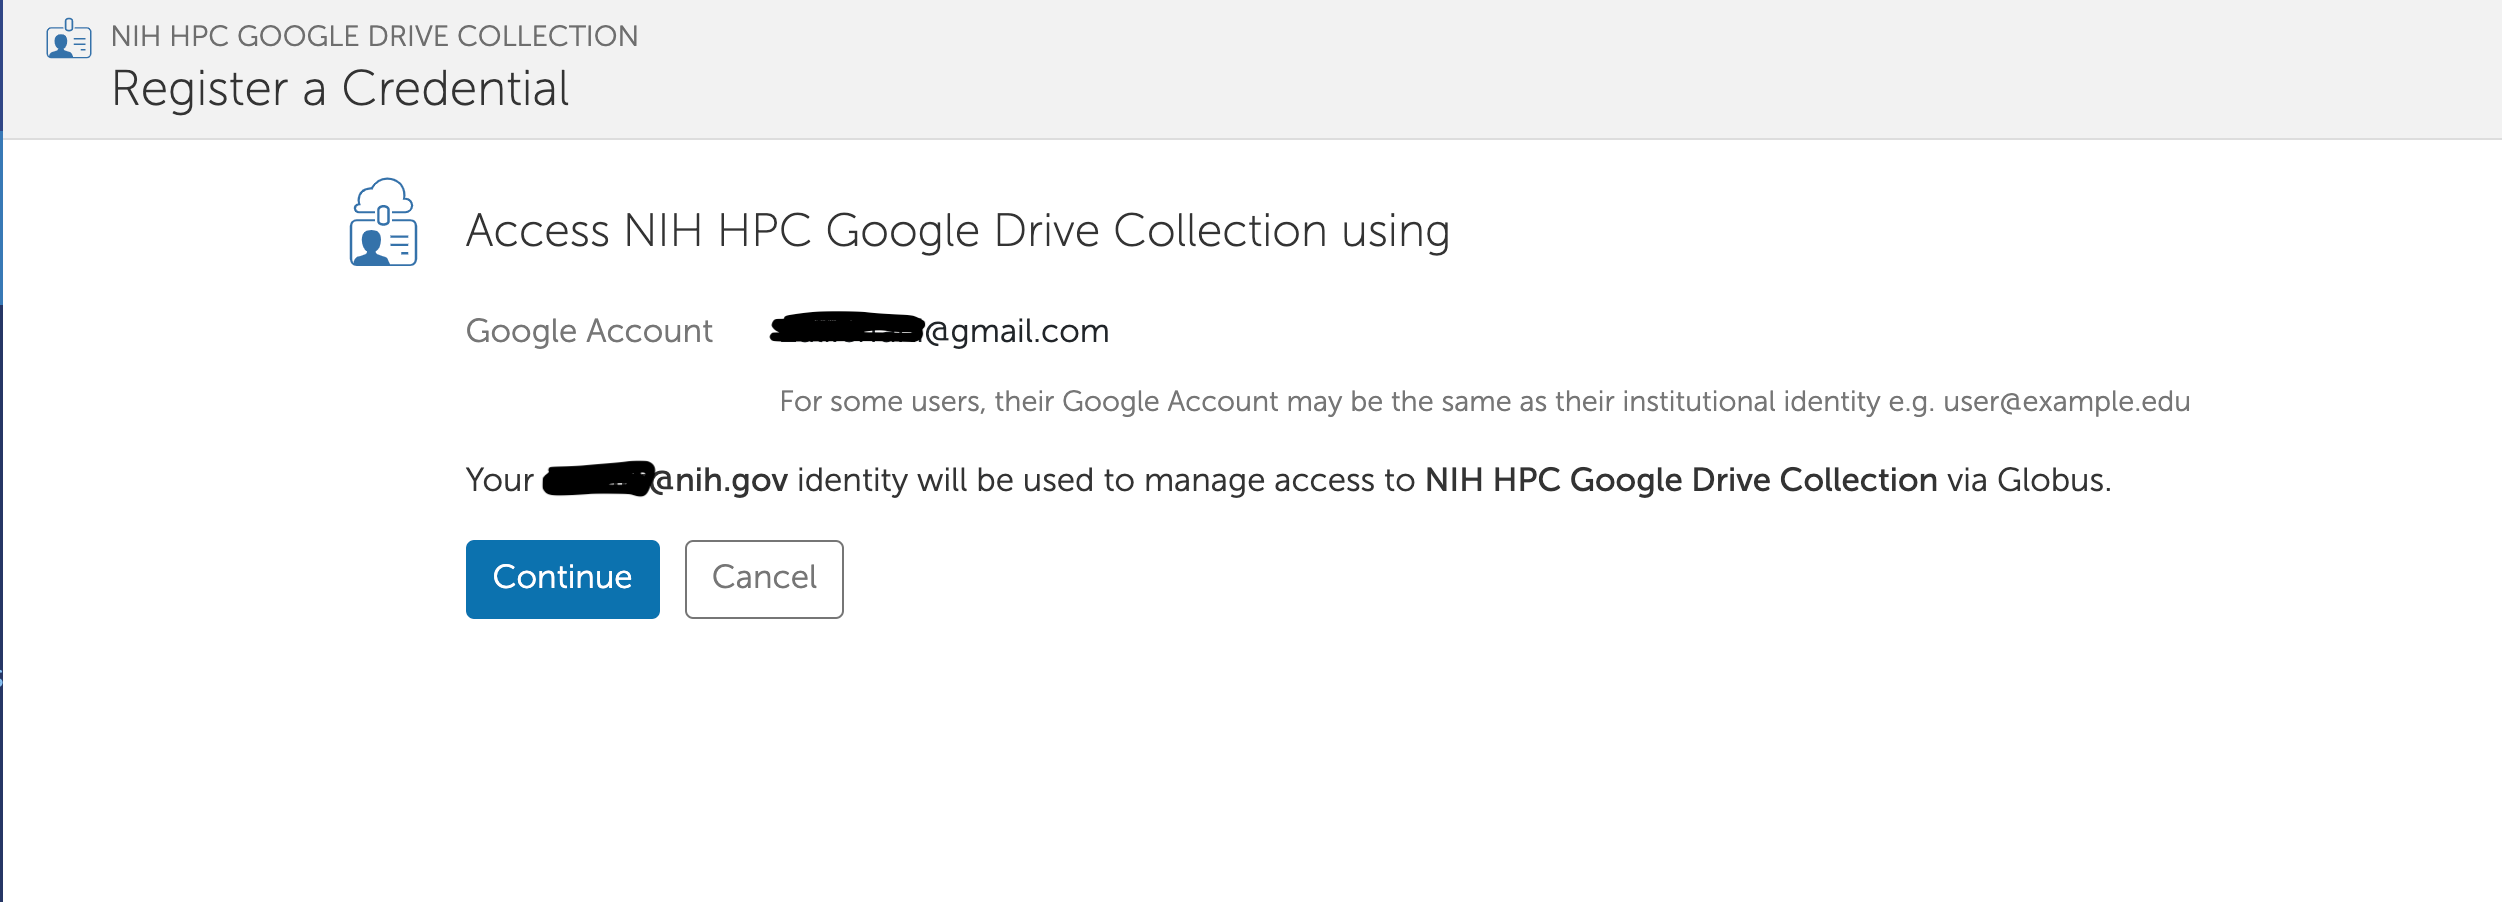Click the redacted Google account username
The height and width of the screenshot is (902, 2502).
847,328
